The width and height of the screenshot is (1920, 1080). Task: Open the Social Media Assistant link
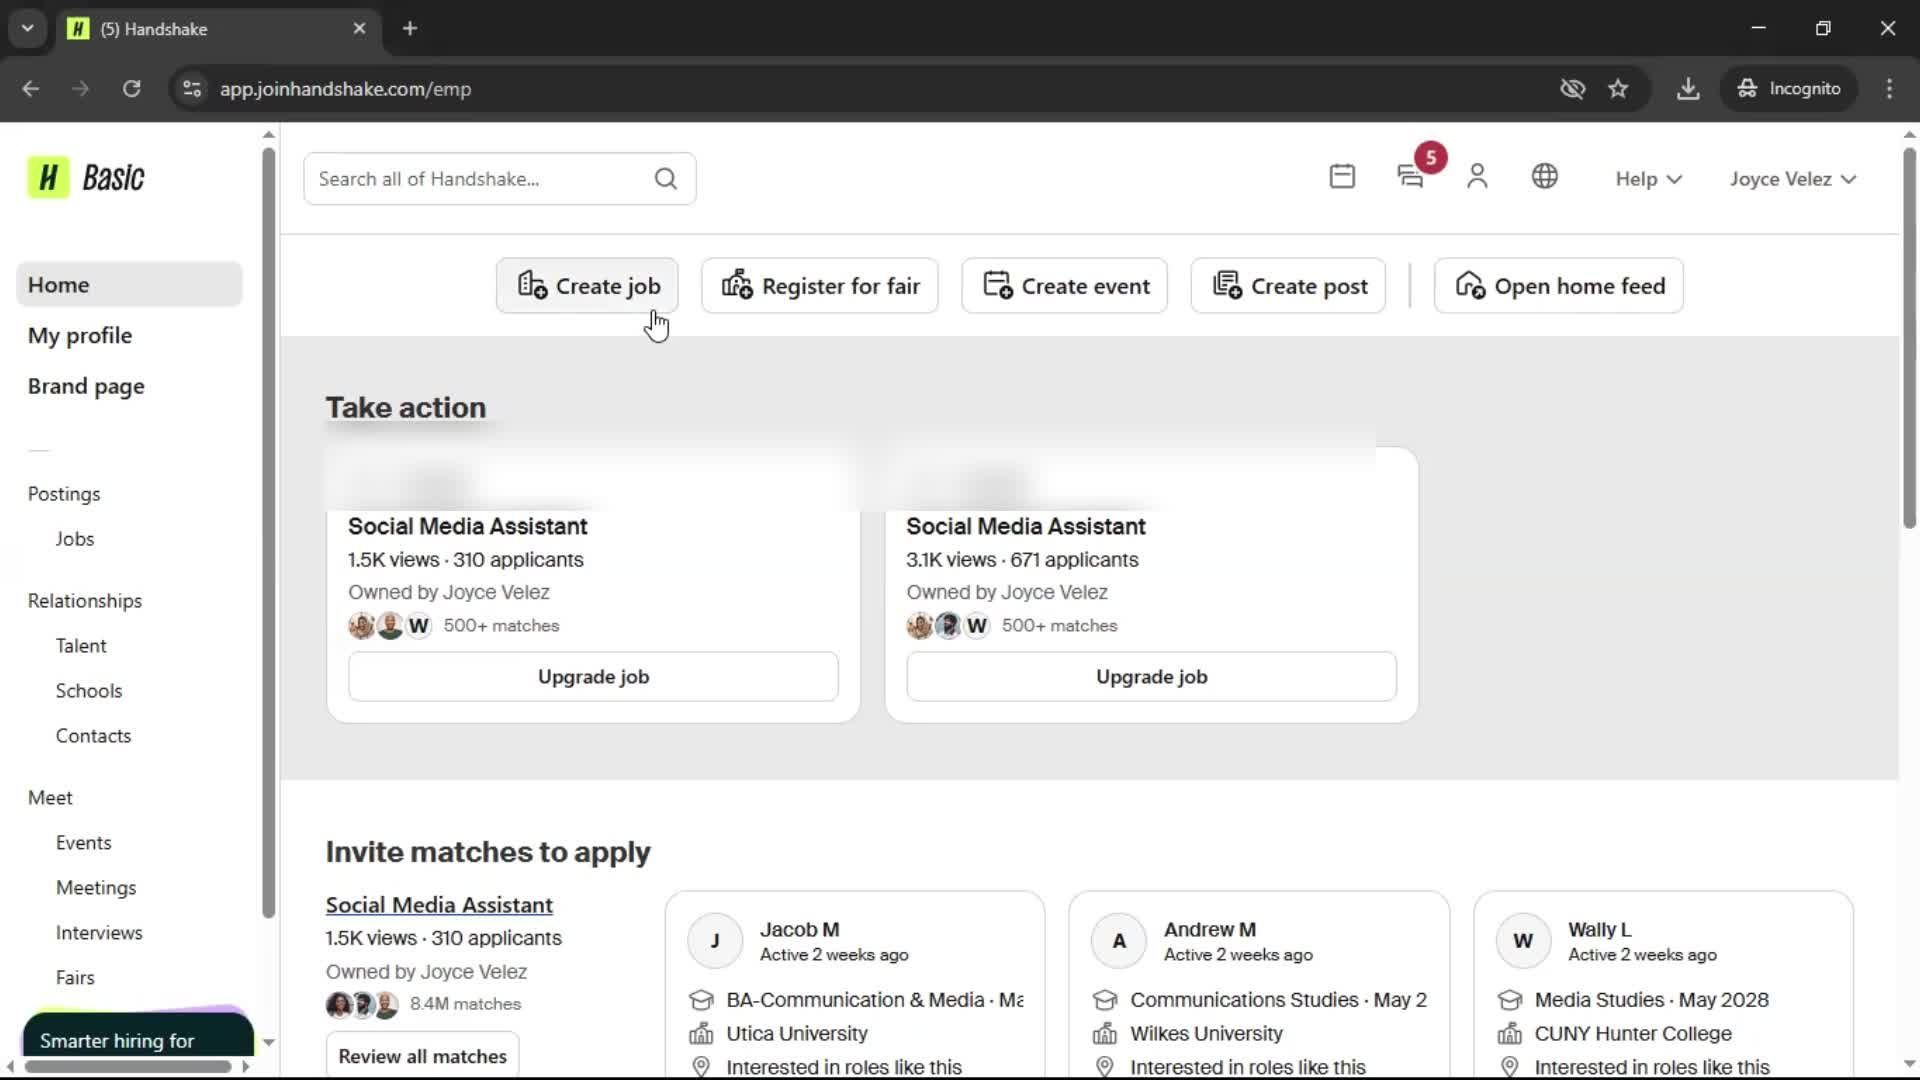point(439,905)
